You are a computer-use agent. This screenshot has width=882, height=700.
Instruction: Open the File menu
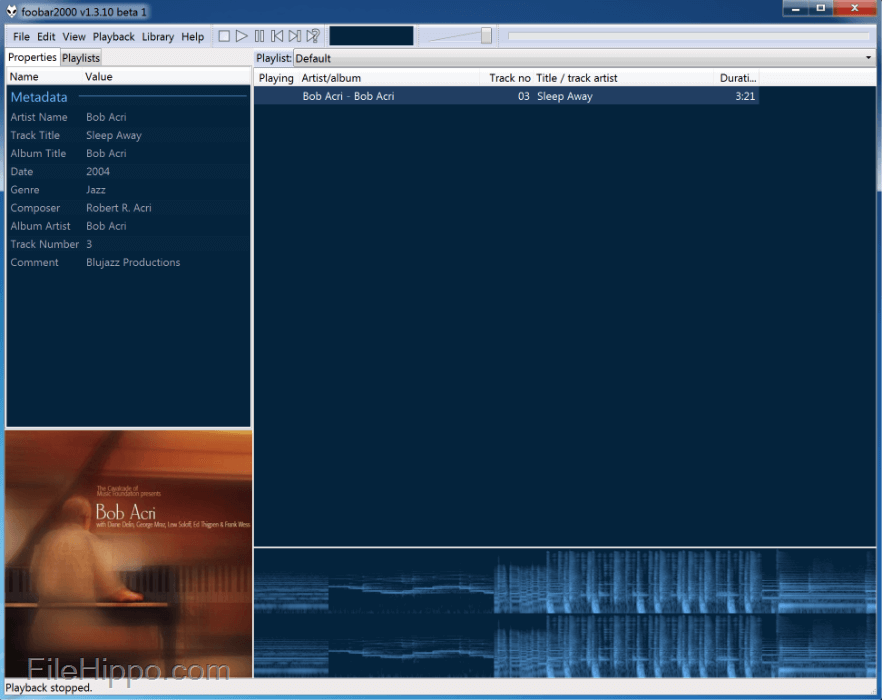[21, 37]
